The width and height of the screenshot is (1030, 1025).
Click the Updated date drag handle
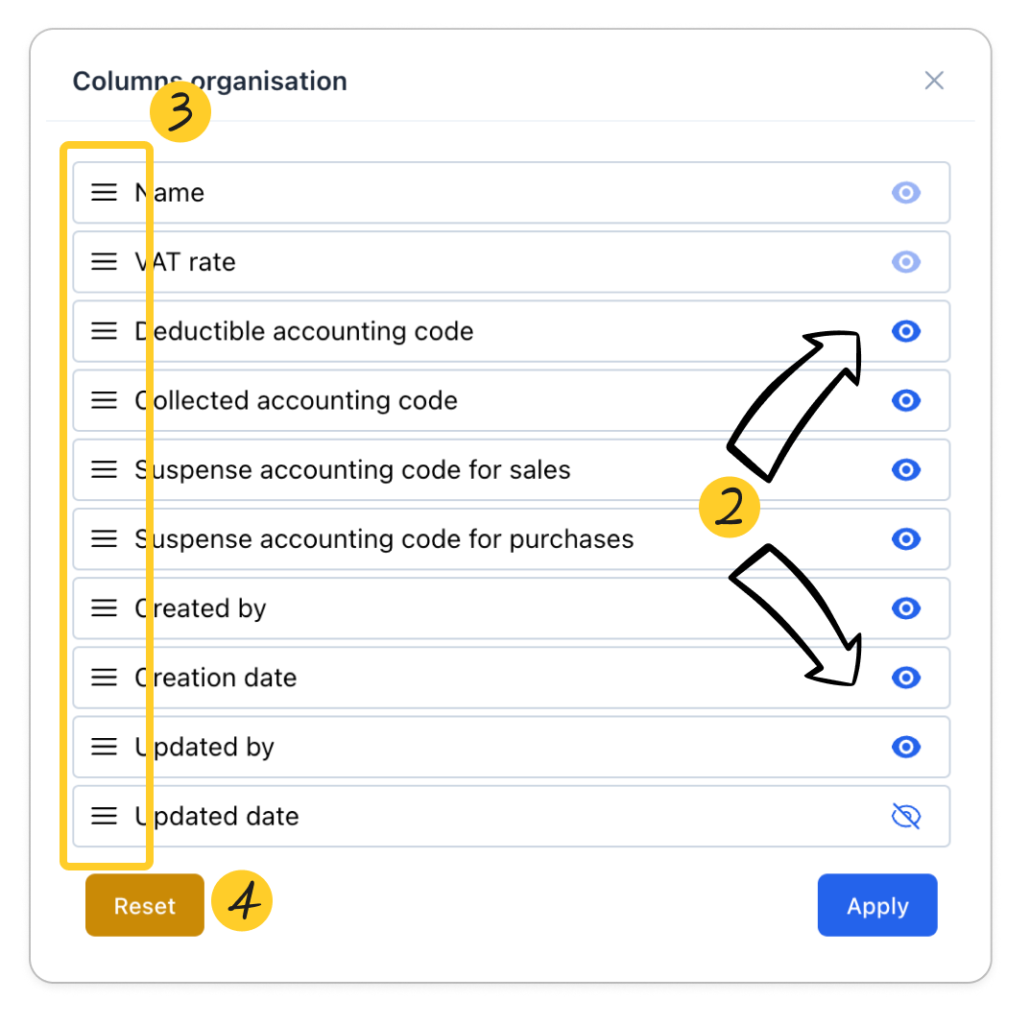click(x=104, y=816)
